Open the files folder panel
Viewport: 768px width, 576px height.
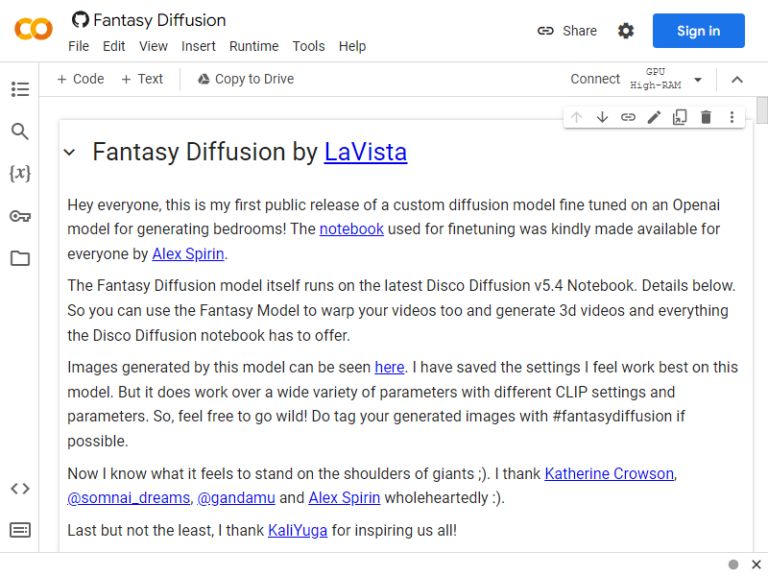click(20, 258)
